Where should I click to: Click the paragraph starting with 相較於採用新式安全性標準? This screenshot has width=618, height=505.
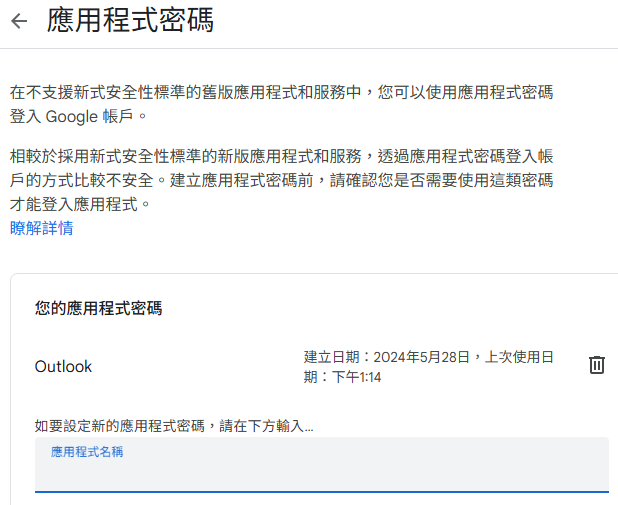[x=281, y=180]
